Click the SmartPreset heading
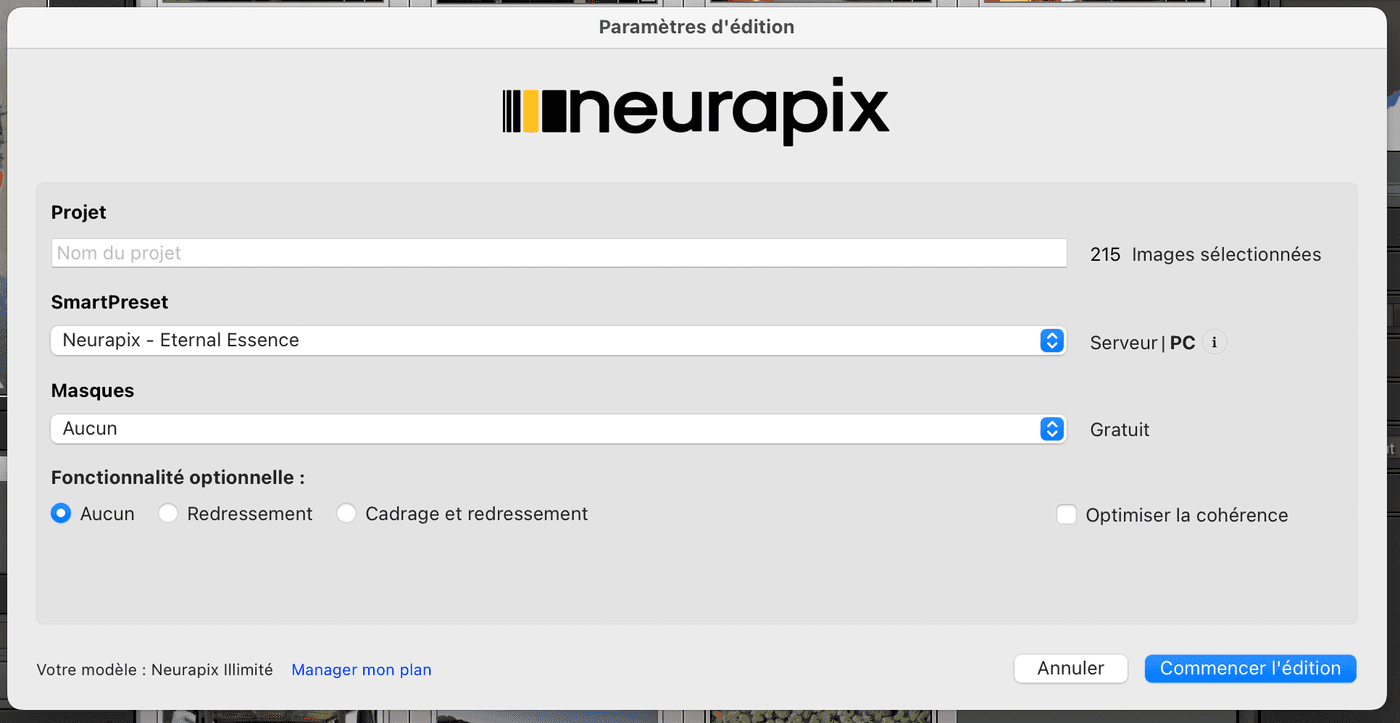The width and height of the screenshot is (1400, 723). [x=110, y=302]
